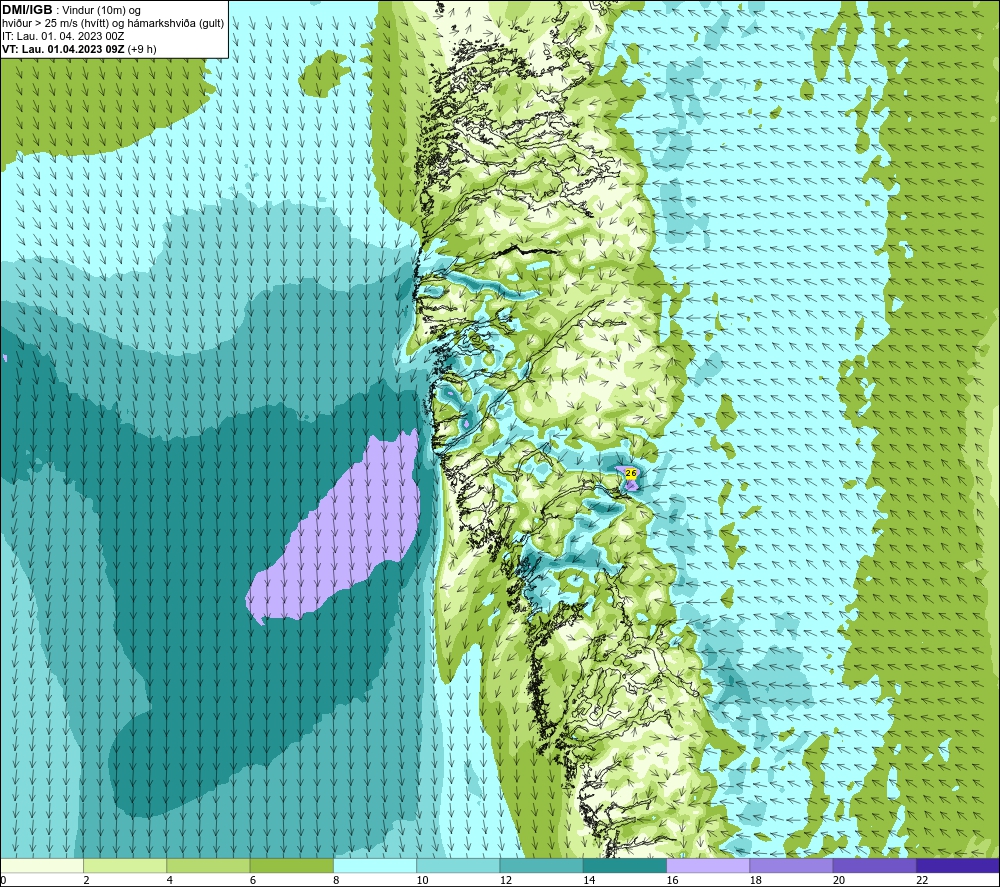The width and height of the screenshot is (1000, 887).
Task: Click the olive green 6–8 m/s legend swatch
Action: coord(291,865)
